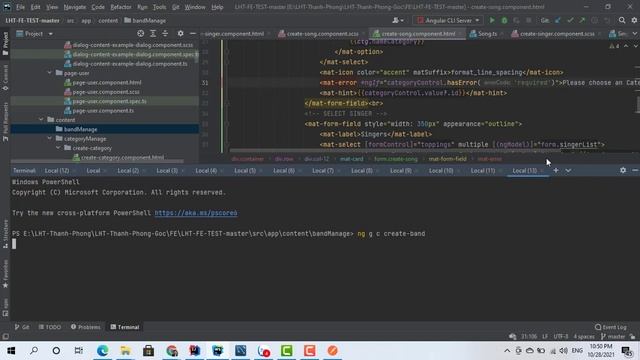
Task: Click the form.create-song breadcrumb
Action: pos(396,159)
